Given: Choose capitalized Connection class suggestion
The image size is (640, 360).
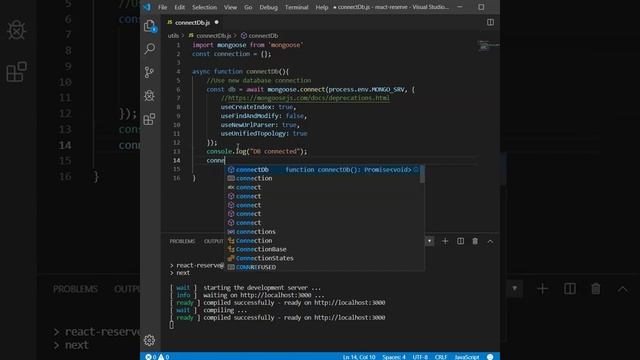Looking at the screenshot, I should point(322,240).
